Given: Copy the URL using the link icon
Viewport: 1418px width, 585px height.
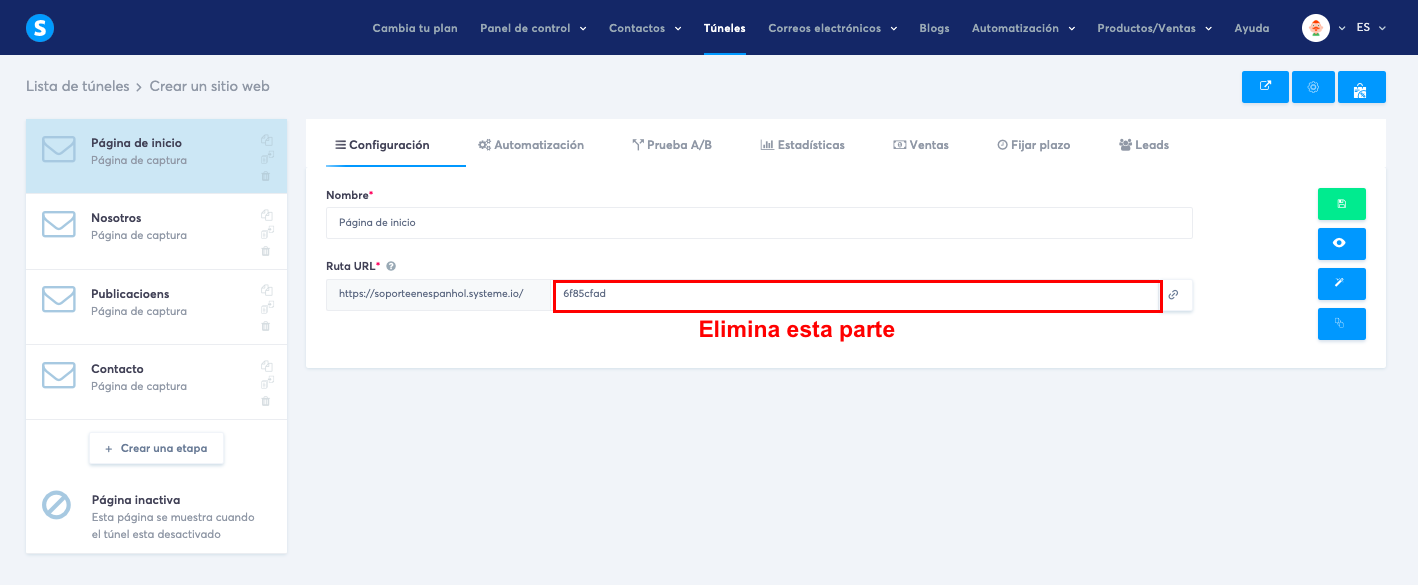Looking at the screenshot, I should click(1174, 295).
